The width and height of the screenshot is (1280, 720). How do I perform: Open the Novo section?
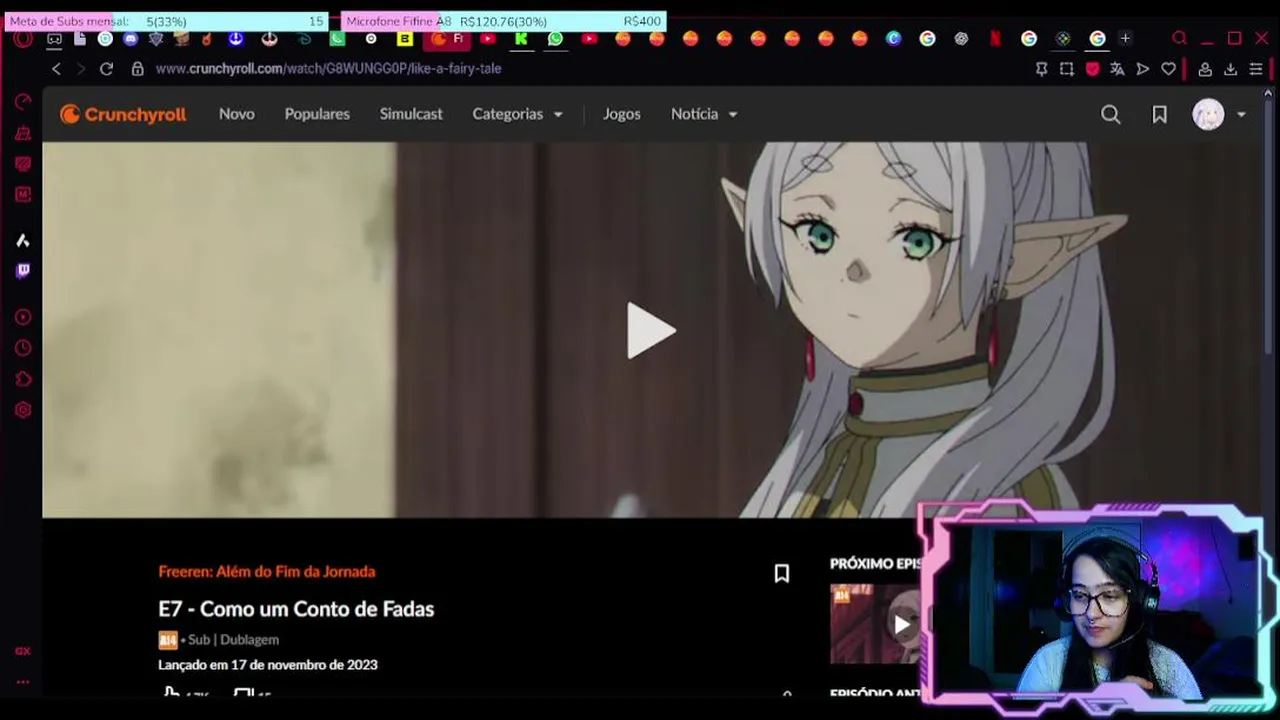[237, 114]
